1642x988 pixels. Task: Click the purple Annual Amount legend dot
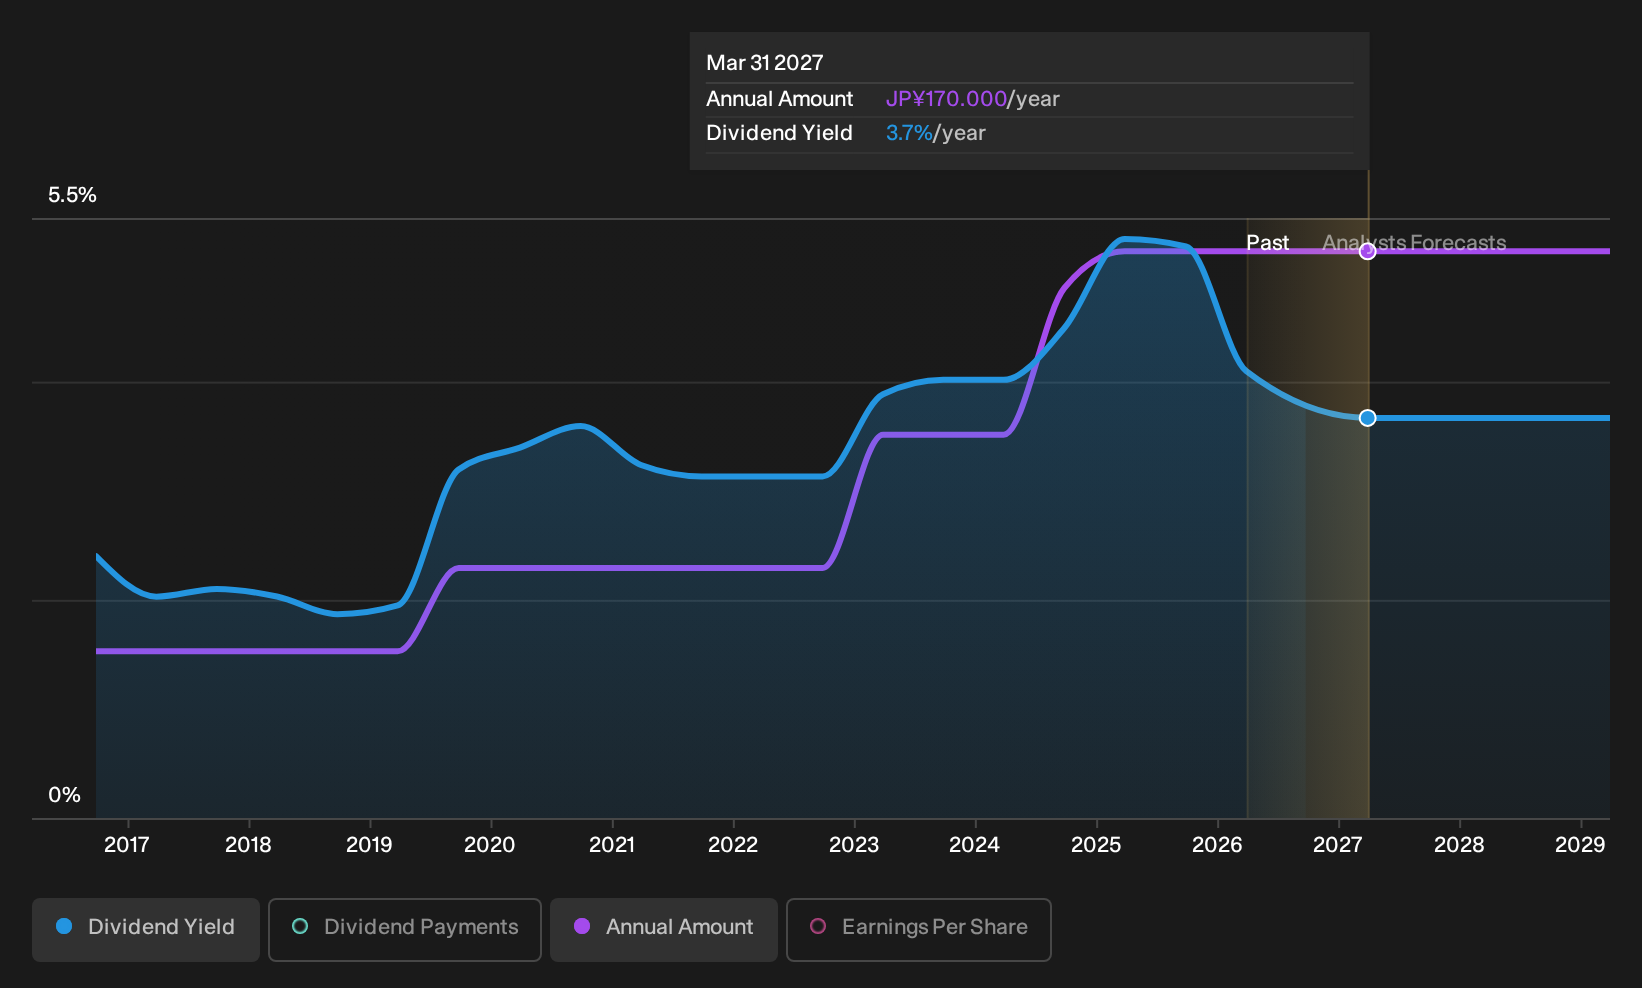point(582,926)
